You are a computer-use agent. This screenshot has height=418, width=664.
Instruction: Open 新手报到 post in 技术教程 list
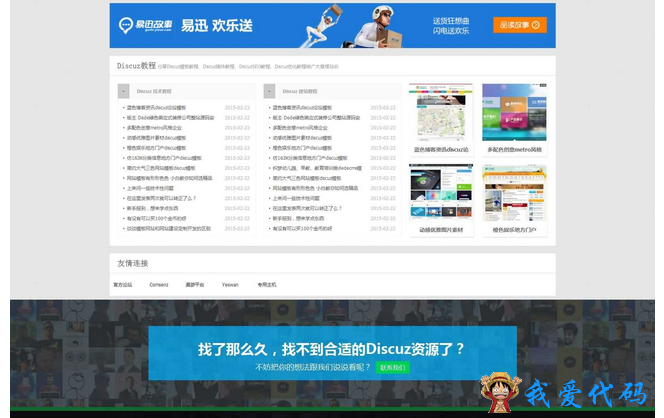pos(152,208)
